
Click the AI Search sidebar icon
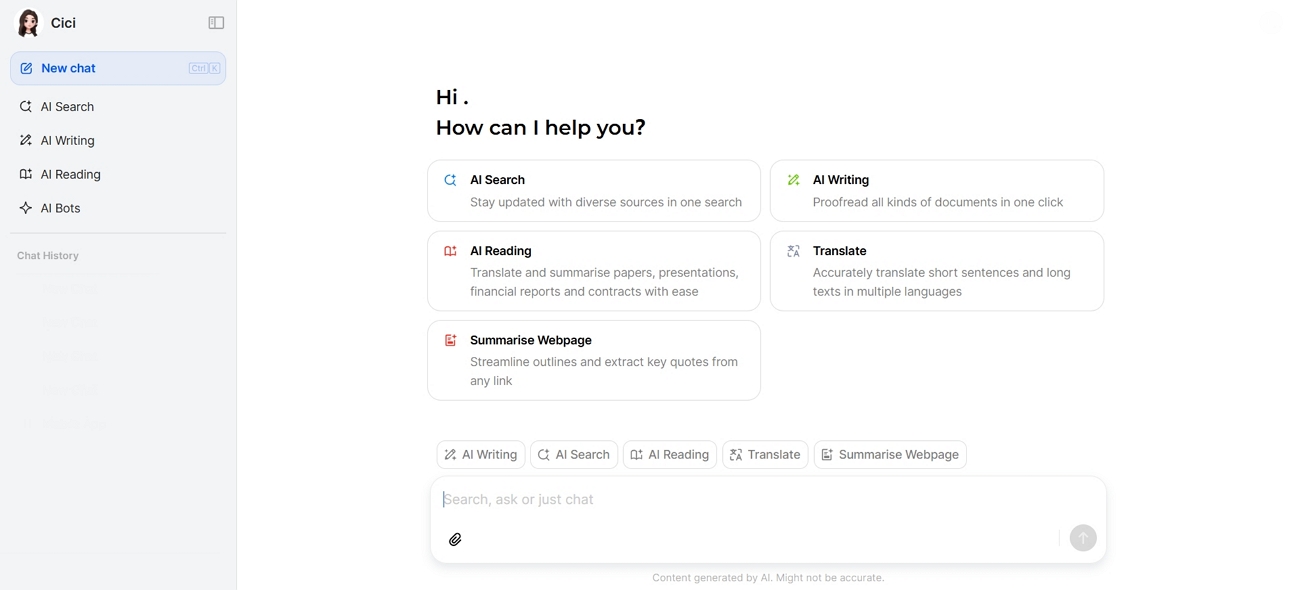(26, 107)
